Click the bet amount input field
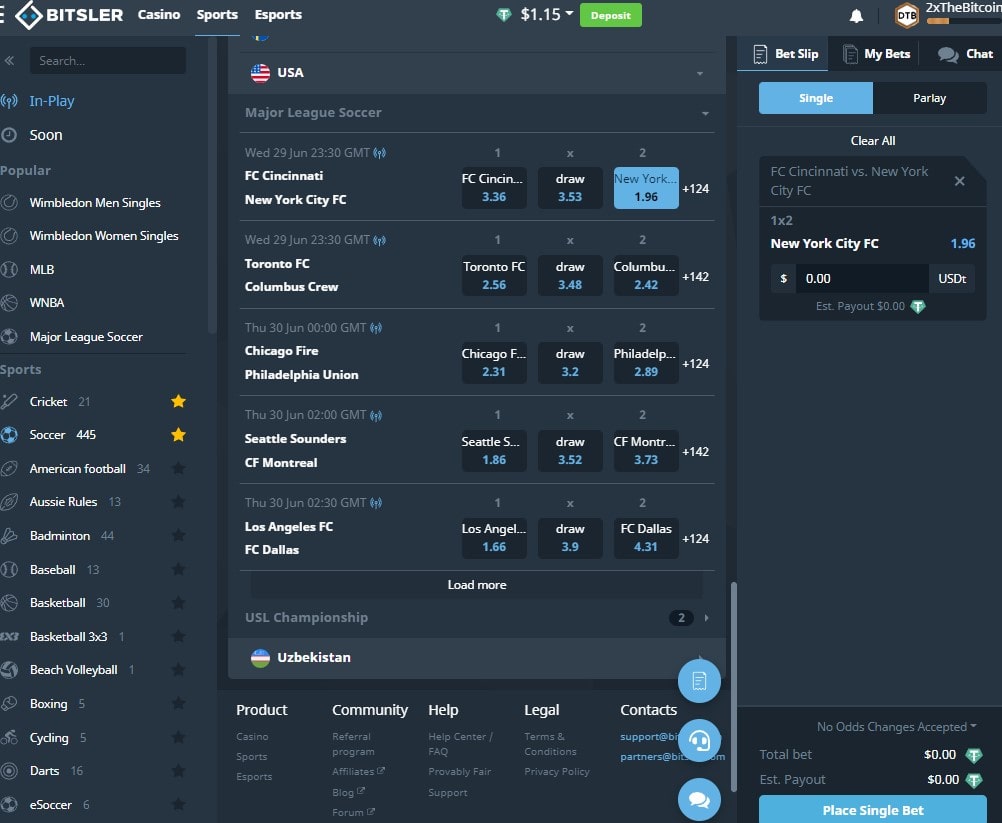 [861, 279]
